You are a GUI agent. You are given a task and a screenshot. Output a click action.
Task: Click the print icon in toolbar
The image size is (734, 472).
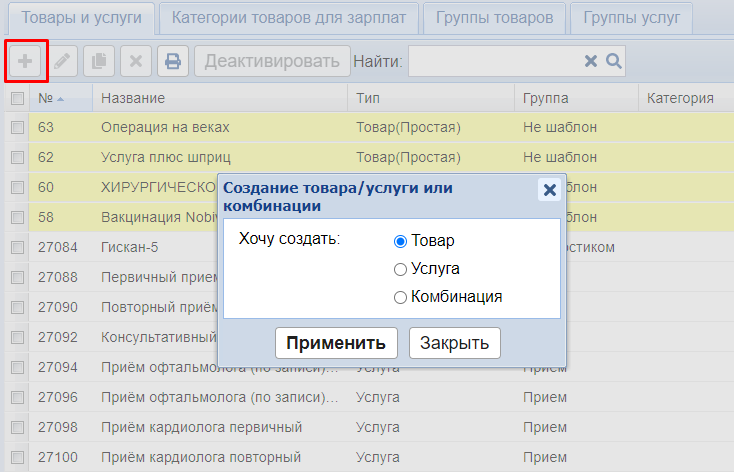click(172, 61)
